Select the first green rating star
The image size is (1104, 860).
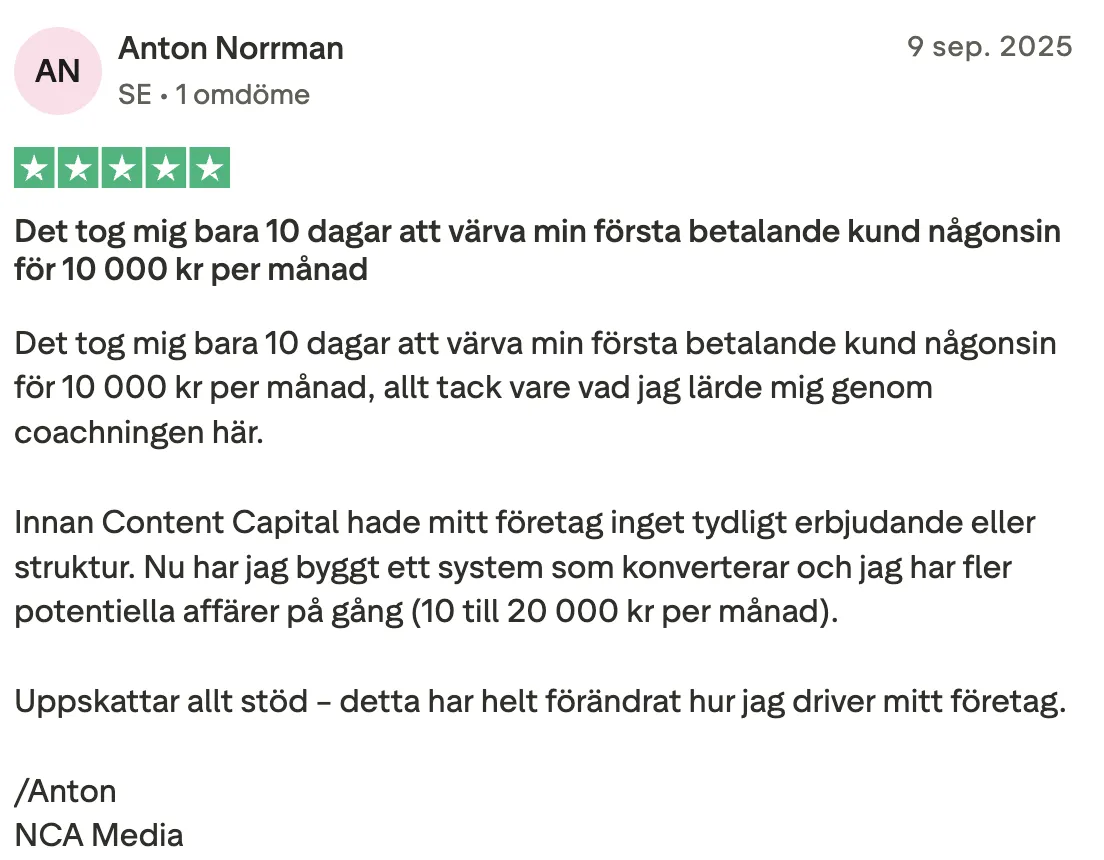(x=34, y=168)
